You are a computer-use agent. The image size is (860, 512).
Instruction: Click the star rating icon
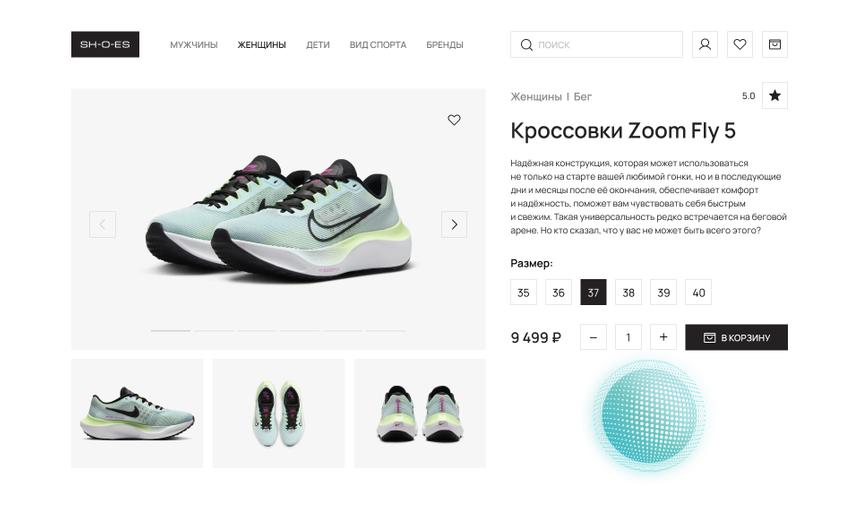tap(775, 96)
